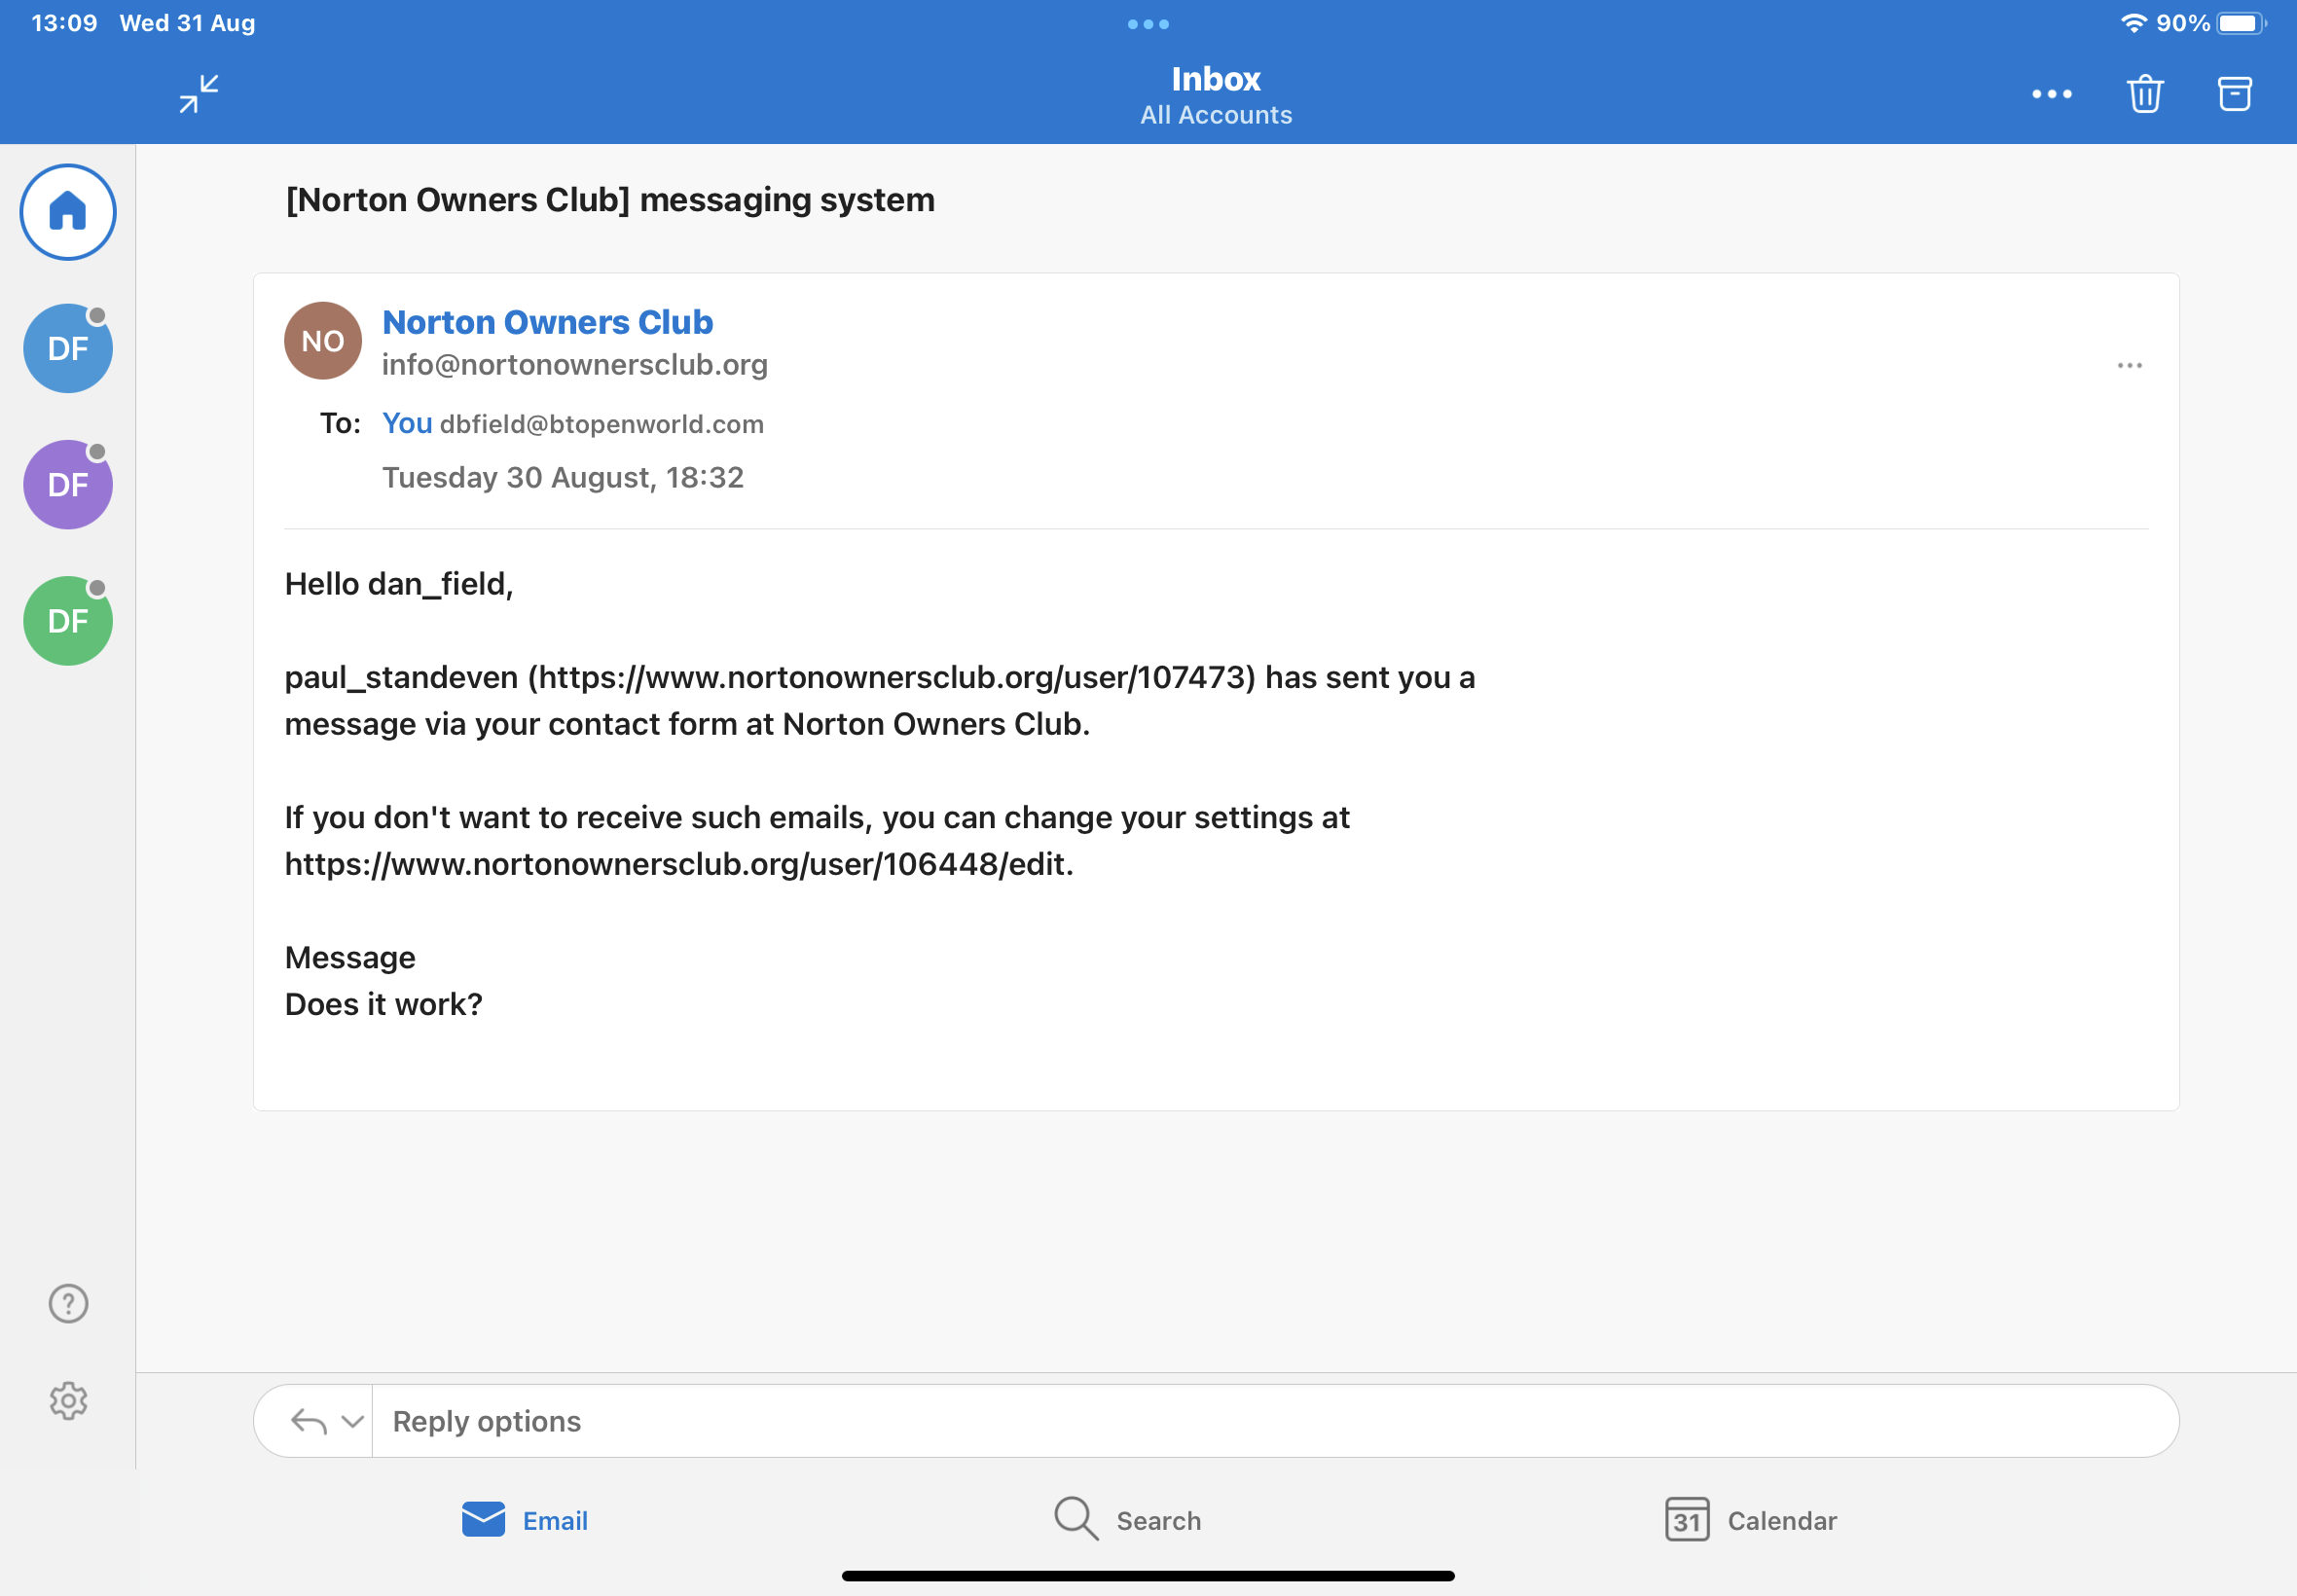Open the toolbar more options menu
2297x1596 pixels.
[x=2051, y=94]
